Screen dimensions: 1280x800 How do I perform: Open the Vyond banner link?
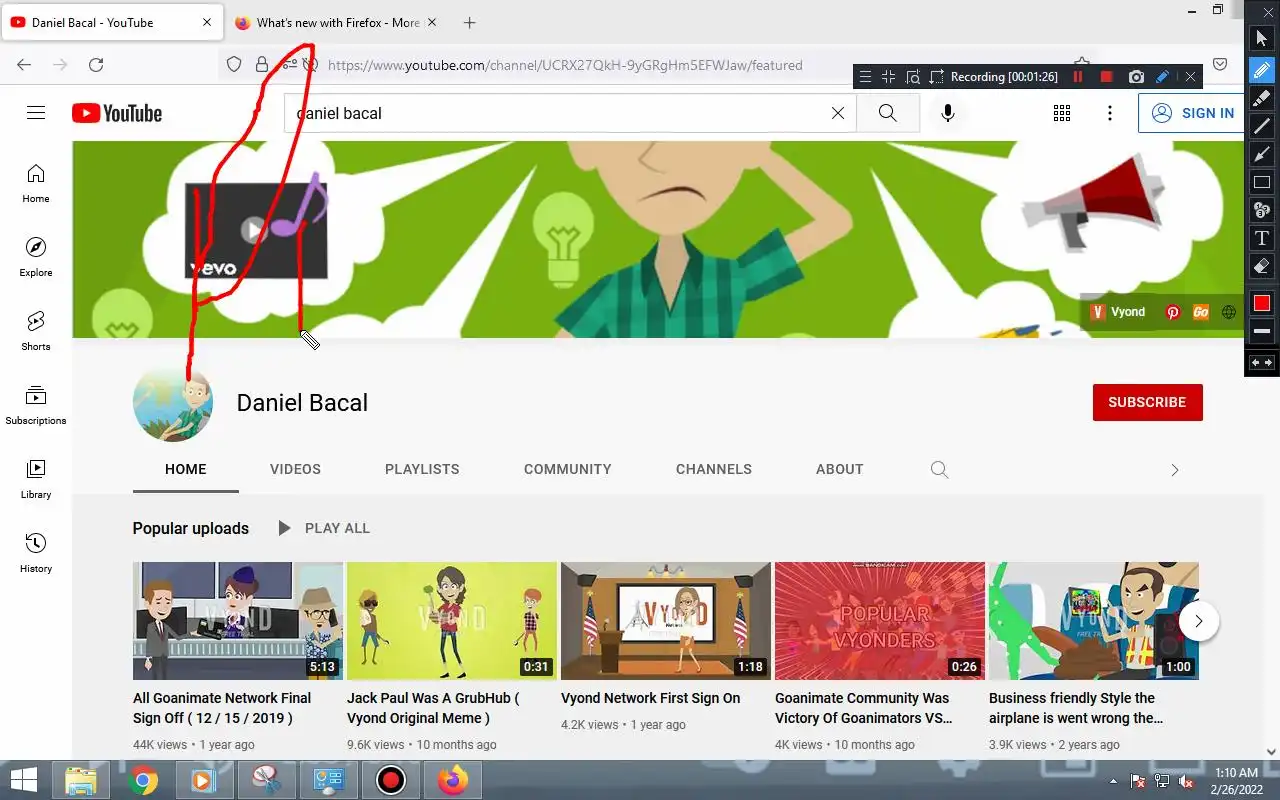[1118, 312]
